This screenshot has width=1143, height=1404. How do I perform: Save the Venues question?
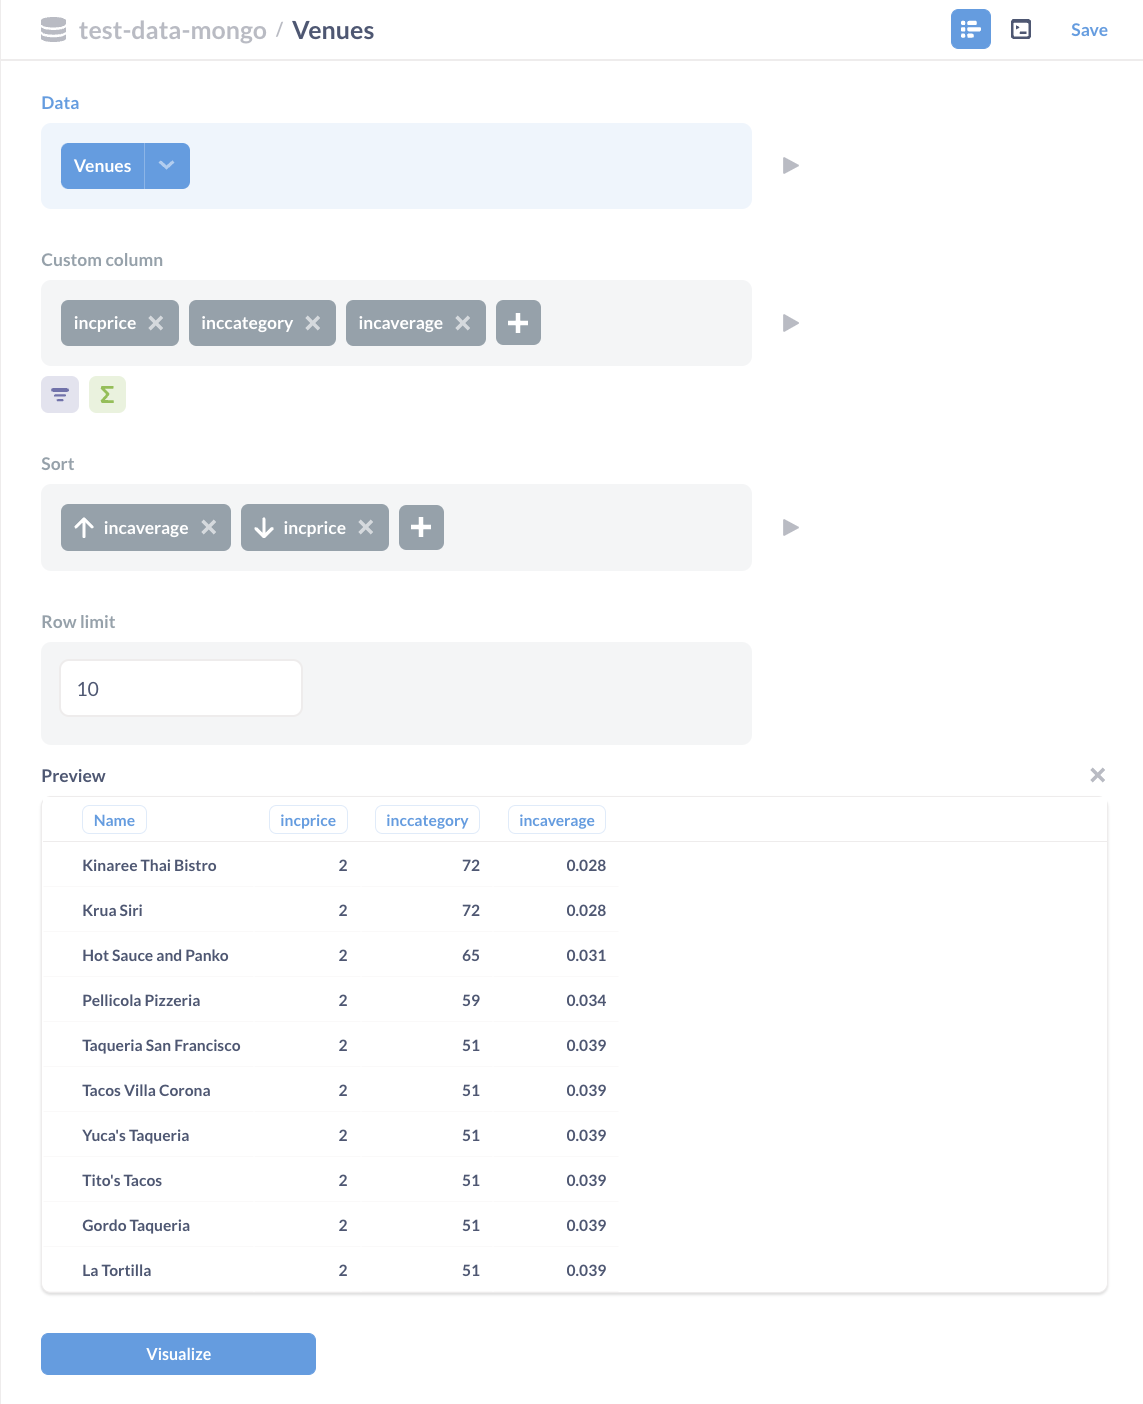pyautogui.click(x=1089, y=29)
